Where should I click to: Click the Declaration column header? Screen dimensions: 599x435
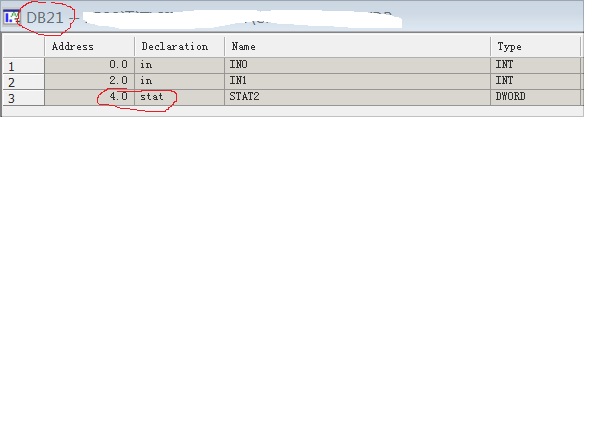(x=180, y=47)
